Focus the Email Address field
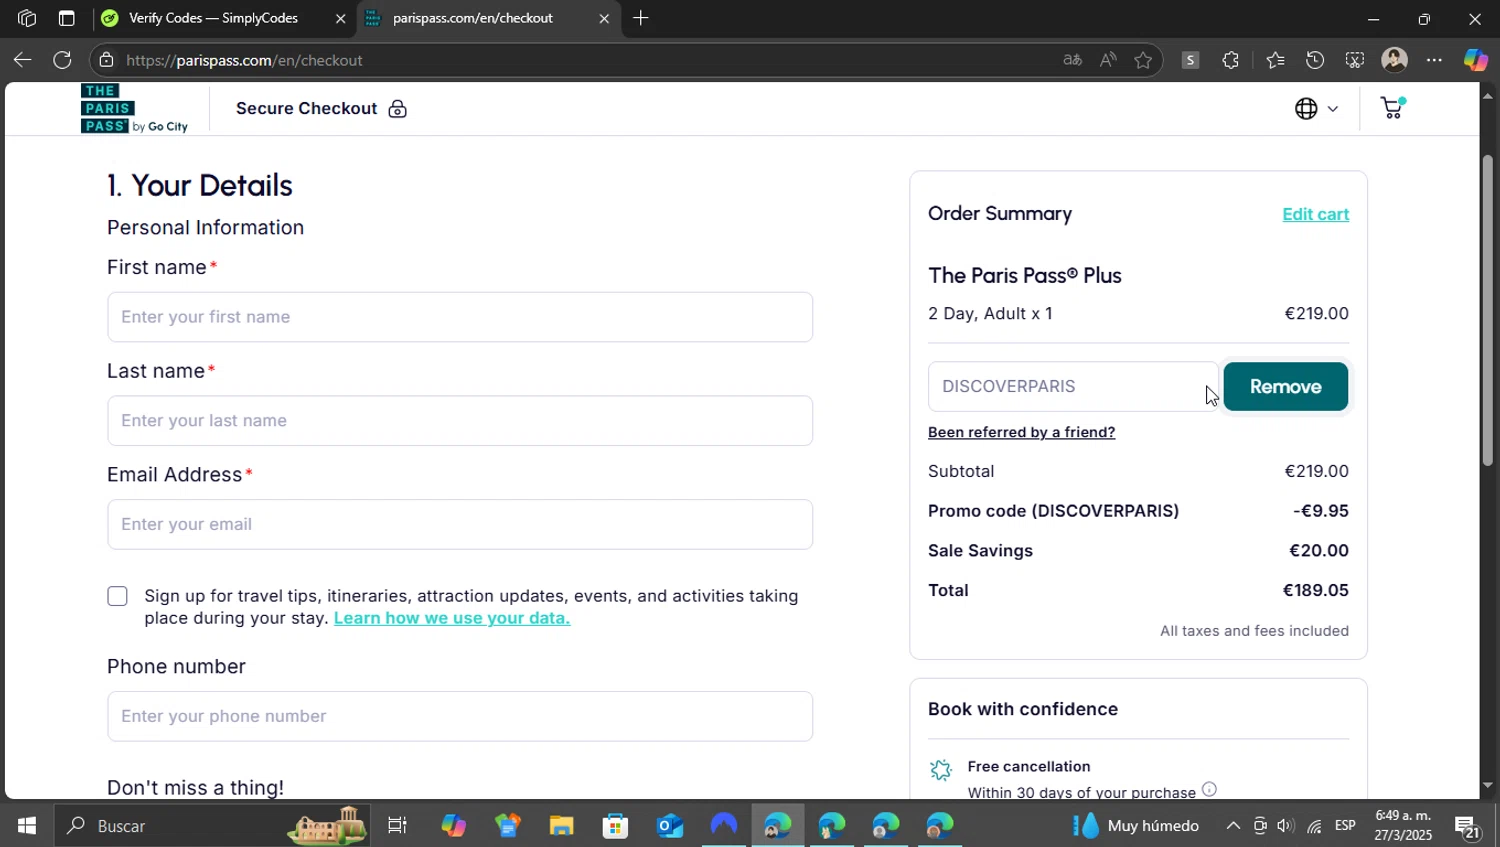 coord(460,524)
